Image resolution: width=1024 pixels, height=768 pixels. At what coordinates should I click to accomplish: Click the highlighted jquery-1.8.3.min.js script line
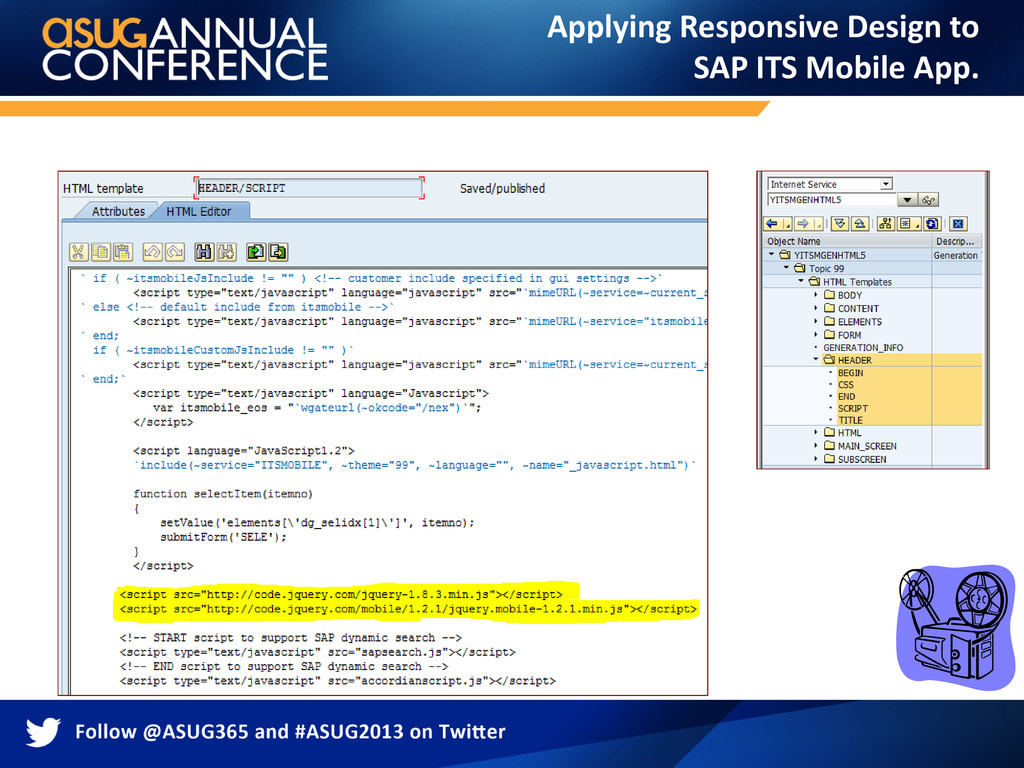tap(341, 594)
